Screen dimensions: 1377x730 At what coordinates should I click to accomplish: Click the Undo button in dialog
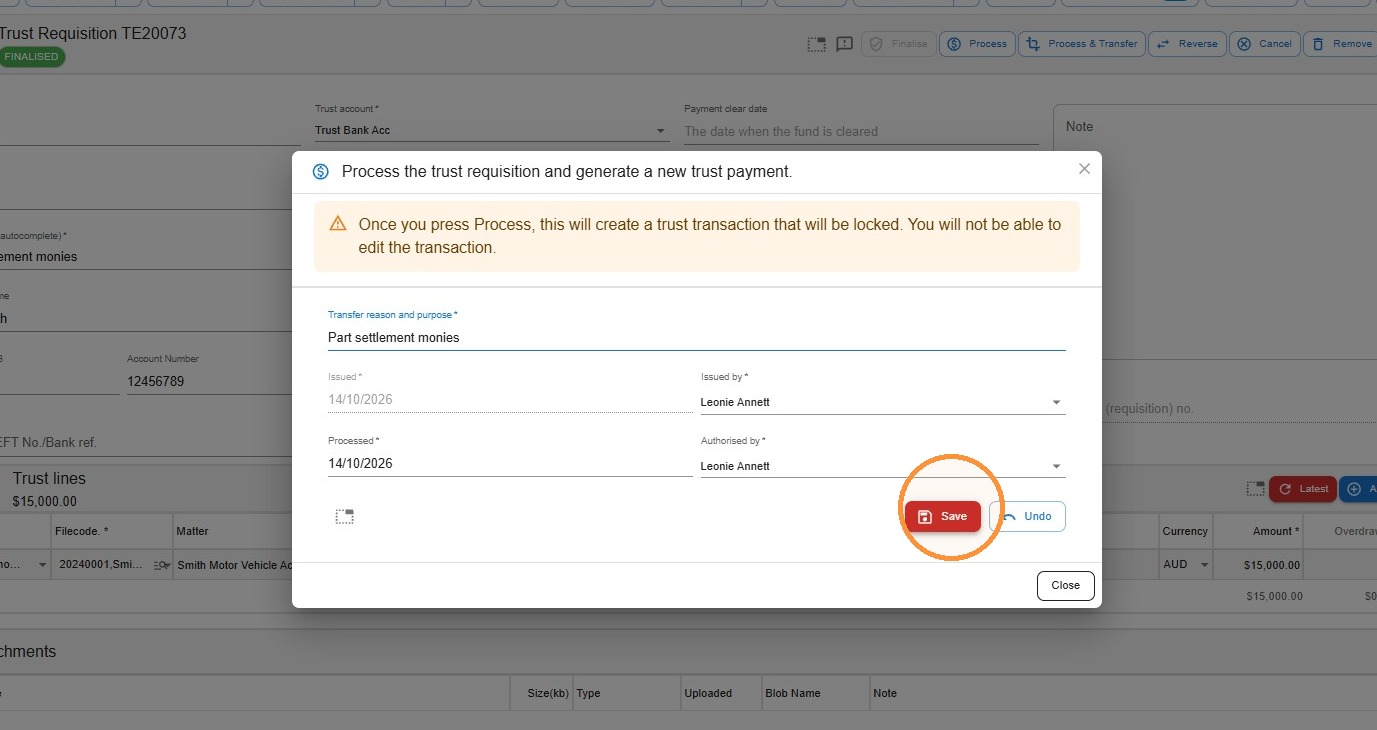[1027, 516]
